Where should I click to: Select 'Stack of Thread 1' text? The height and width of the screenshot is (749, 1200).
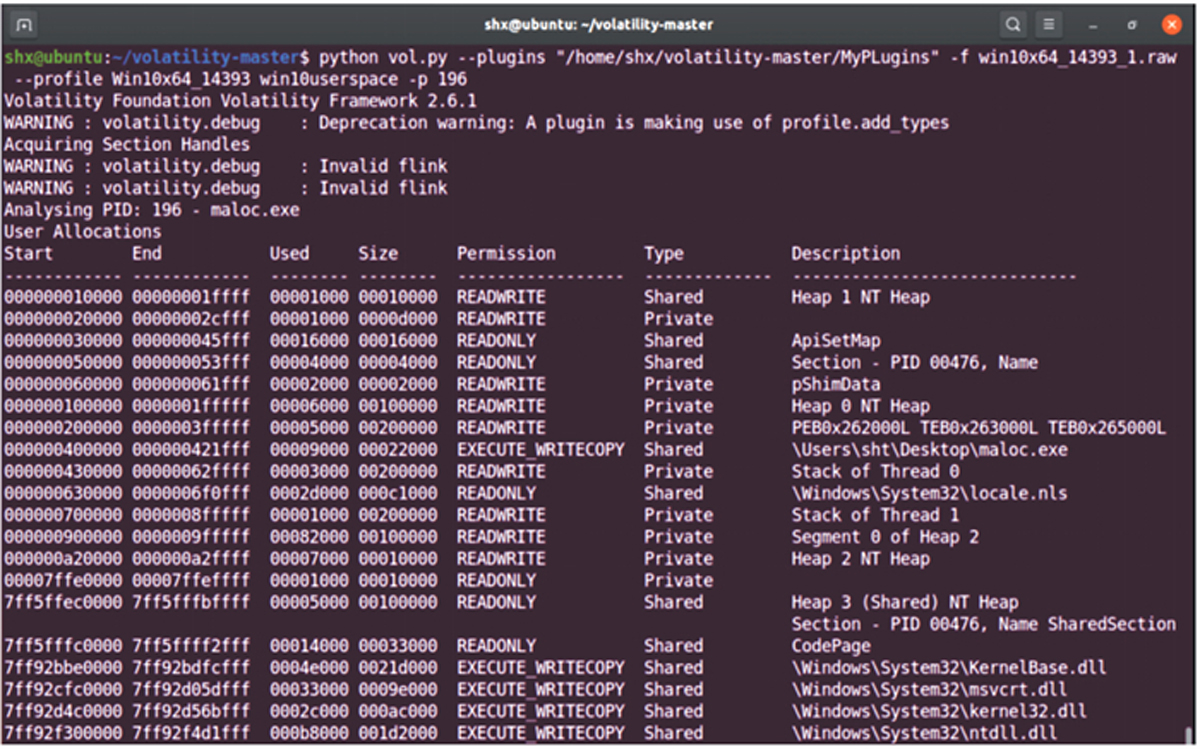click(875, 515)
